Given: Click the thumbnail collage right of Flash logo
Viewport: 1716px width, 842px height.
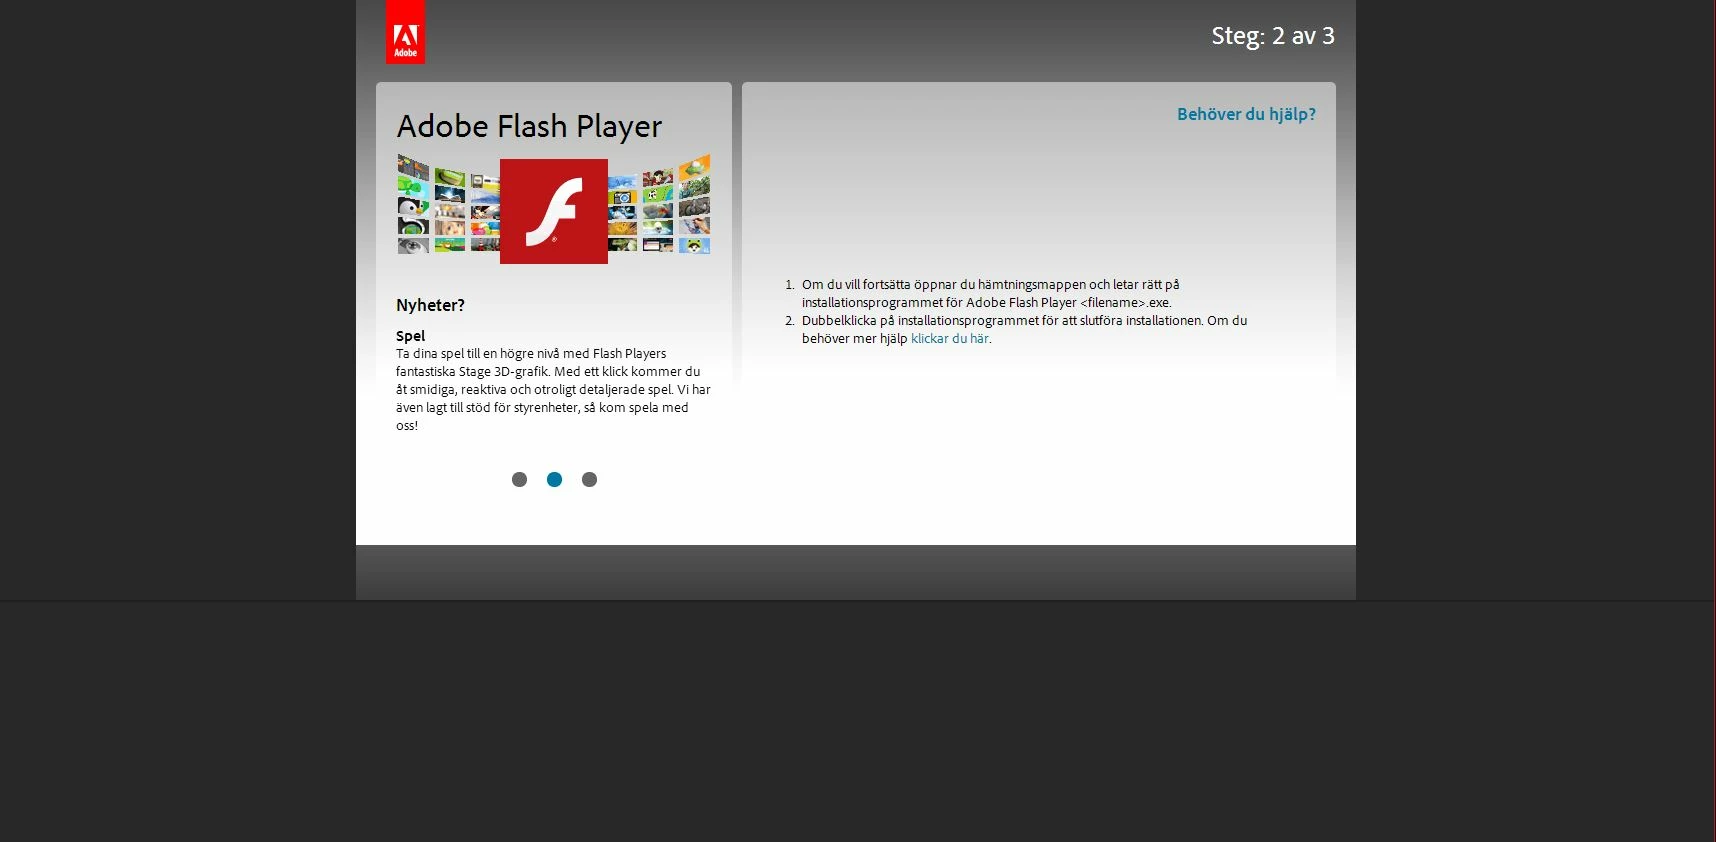Looking at the screenshot, I should coord(659,204).
